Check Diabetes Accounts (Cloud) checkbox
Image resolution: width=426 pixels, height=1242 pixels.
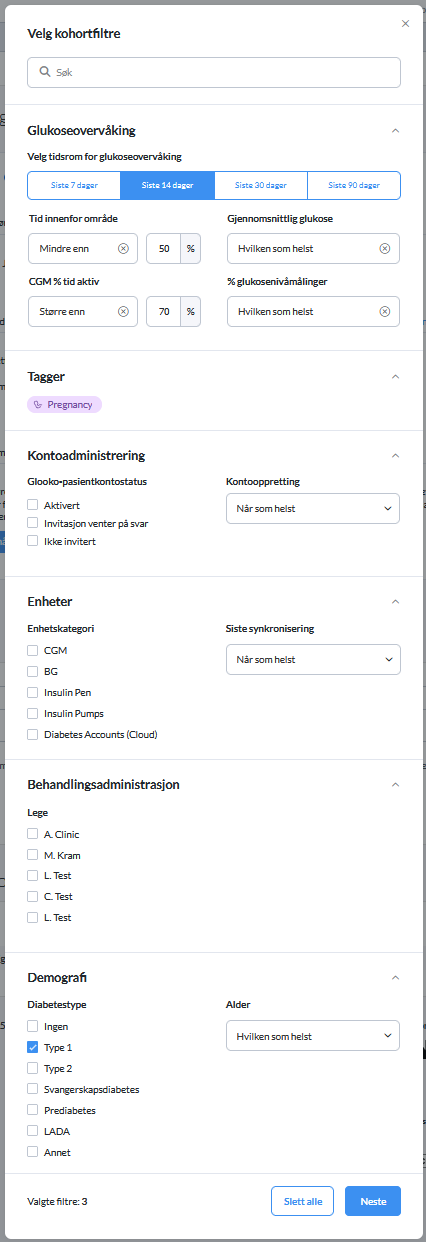click(33, 734)
